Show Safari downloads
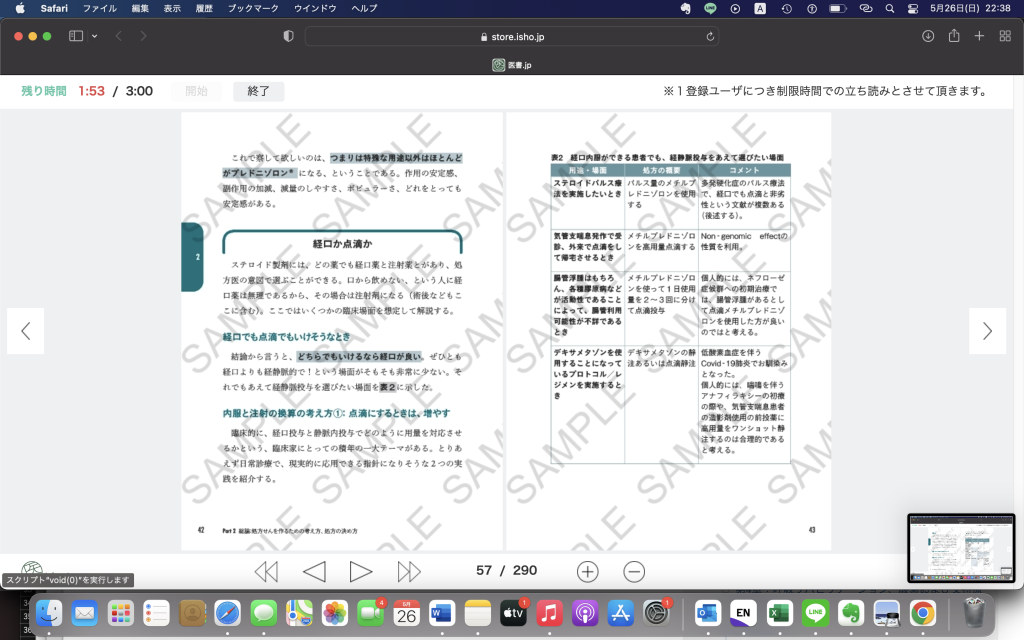The image size is (1024, 640). 928,36
